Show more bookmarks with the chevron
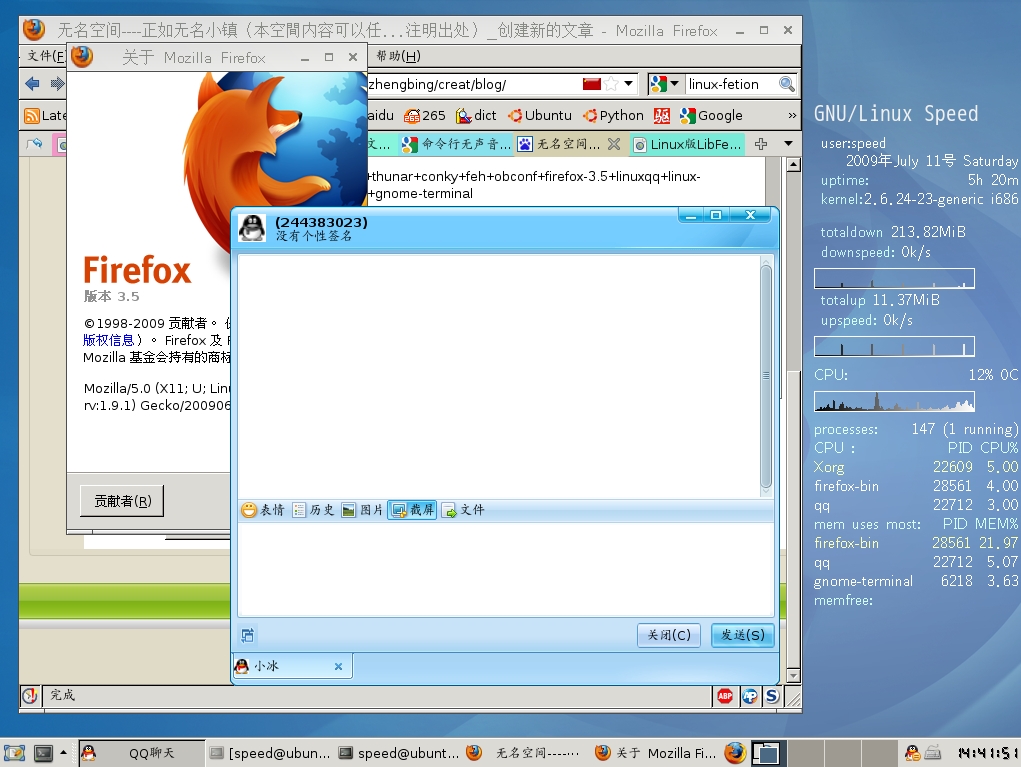This screenshot has width=1021, height=767. click(792, 116)
